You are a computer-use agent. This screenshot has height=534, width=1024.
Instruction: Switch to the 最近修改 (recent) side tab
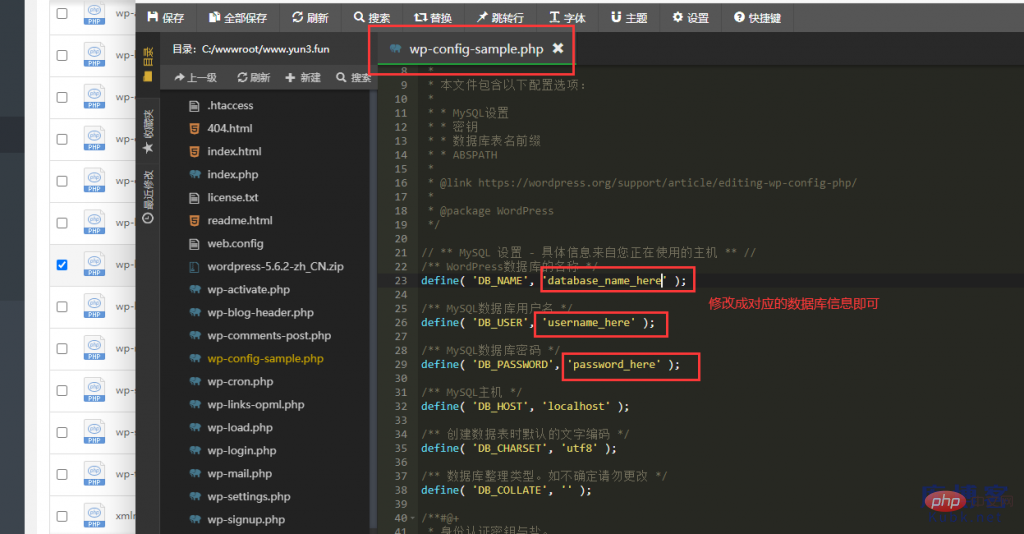point(148,196)
